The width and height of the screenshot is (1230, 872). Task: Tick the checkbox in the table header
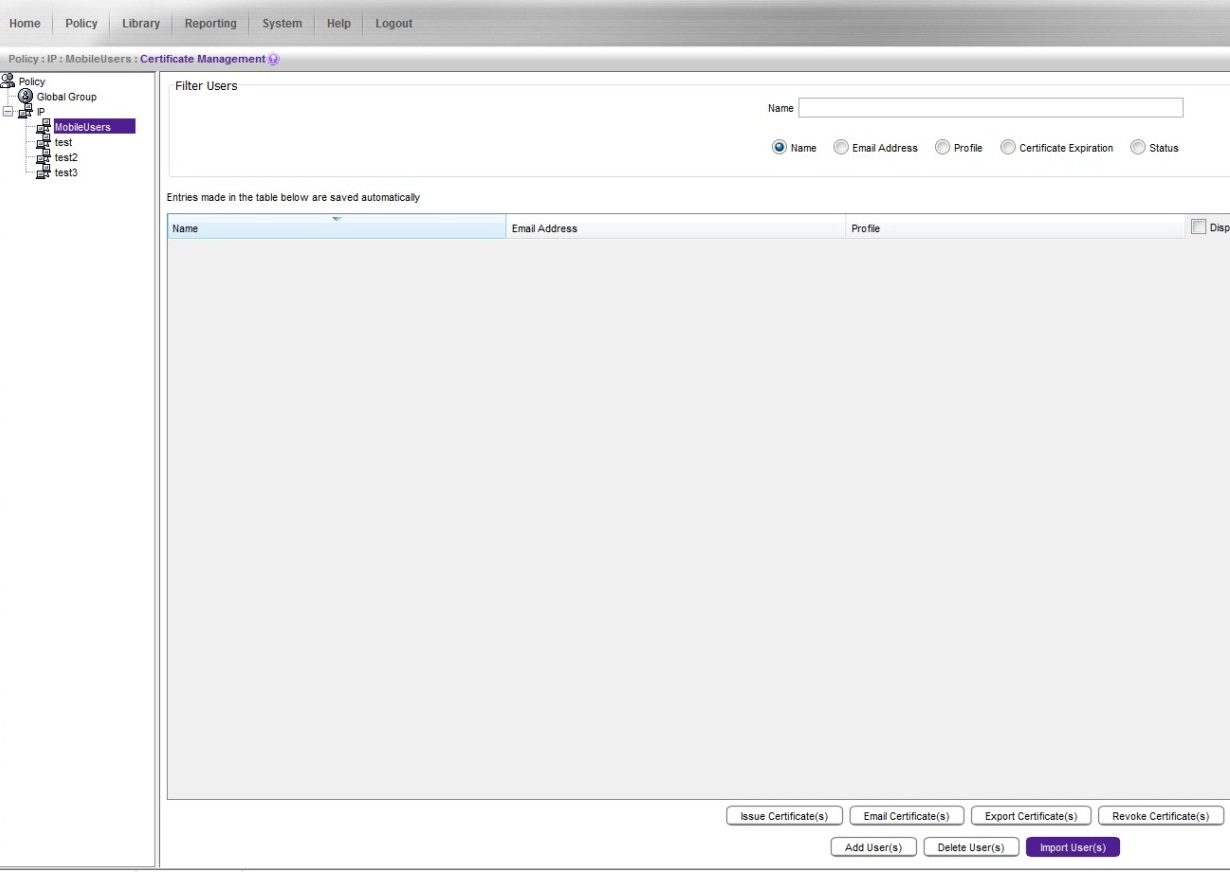tap(1199, 227)
